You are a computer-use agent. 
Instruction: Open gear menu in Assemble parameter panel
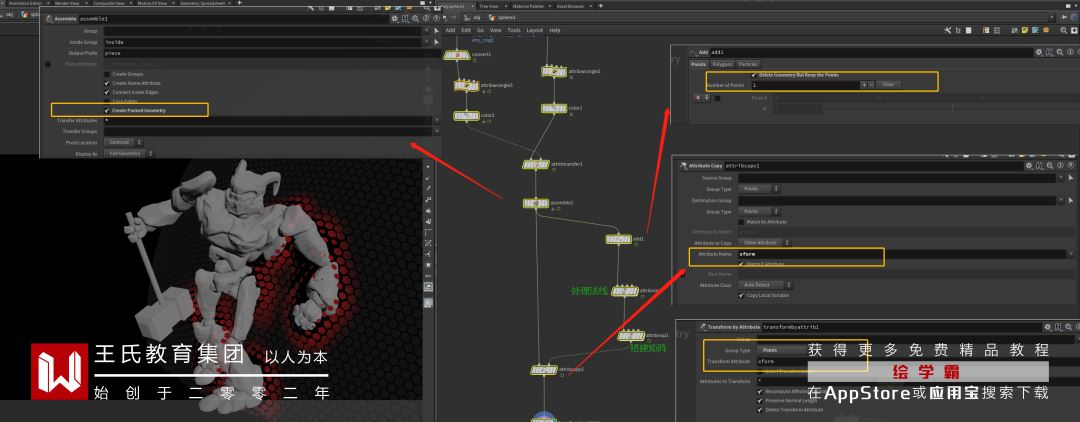click(x=395, y=19)
